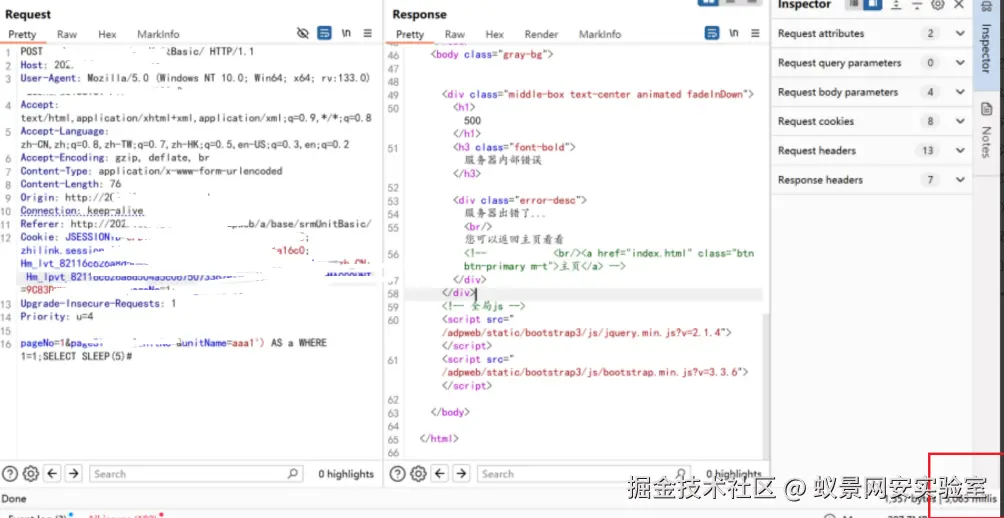This screenshot has height=518, width=1004.
Task: Focus the Response search field
Action: tap(584, 474)
